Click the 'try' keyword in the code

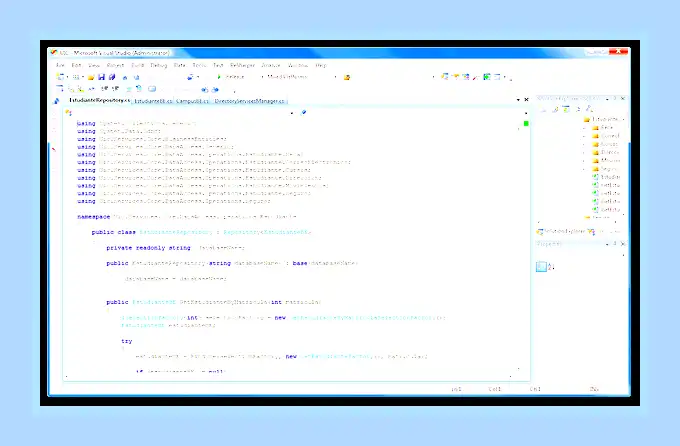coord(127,341)
